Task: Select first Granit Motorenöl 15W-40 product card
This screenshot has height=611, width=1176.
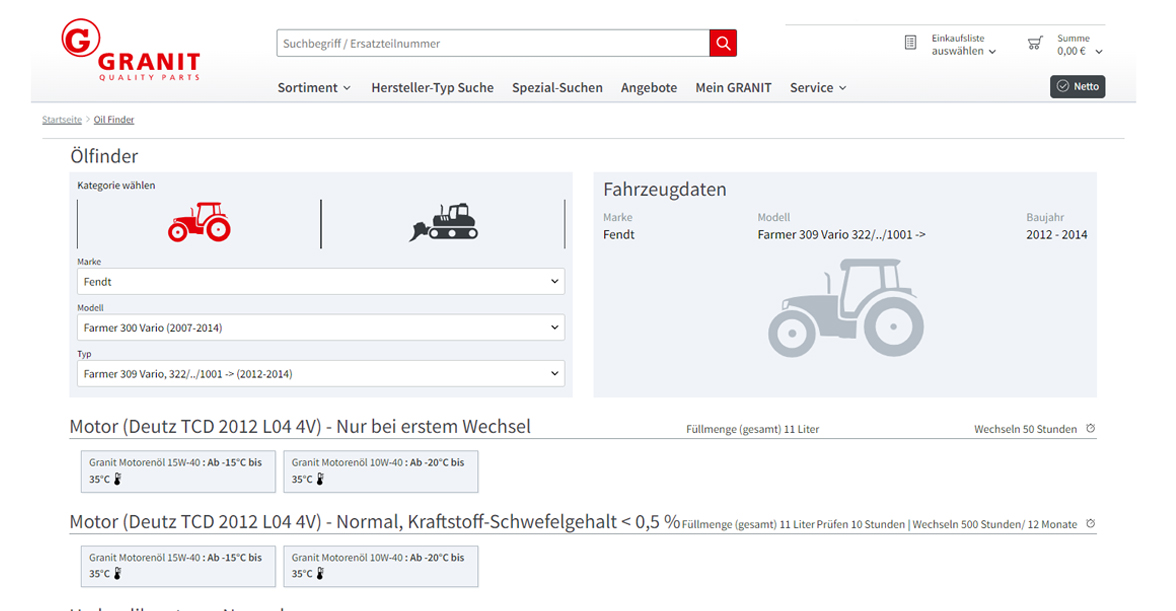Action: pyautogui.click(x=177, y=471)
